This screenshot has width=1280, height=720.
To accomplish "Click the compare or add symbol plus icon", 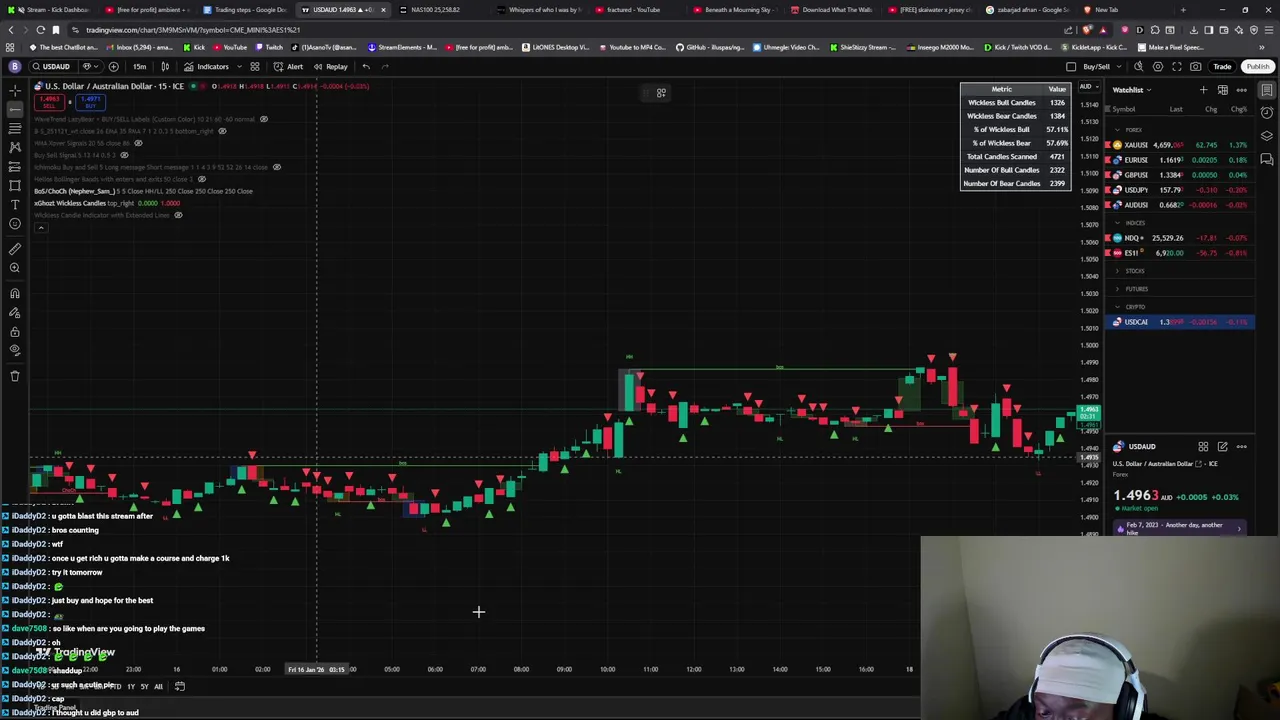I will [x=113, y=67].
